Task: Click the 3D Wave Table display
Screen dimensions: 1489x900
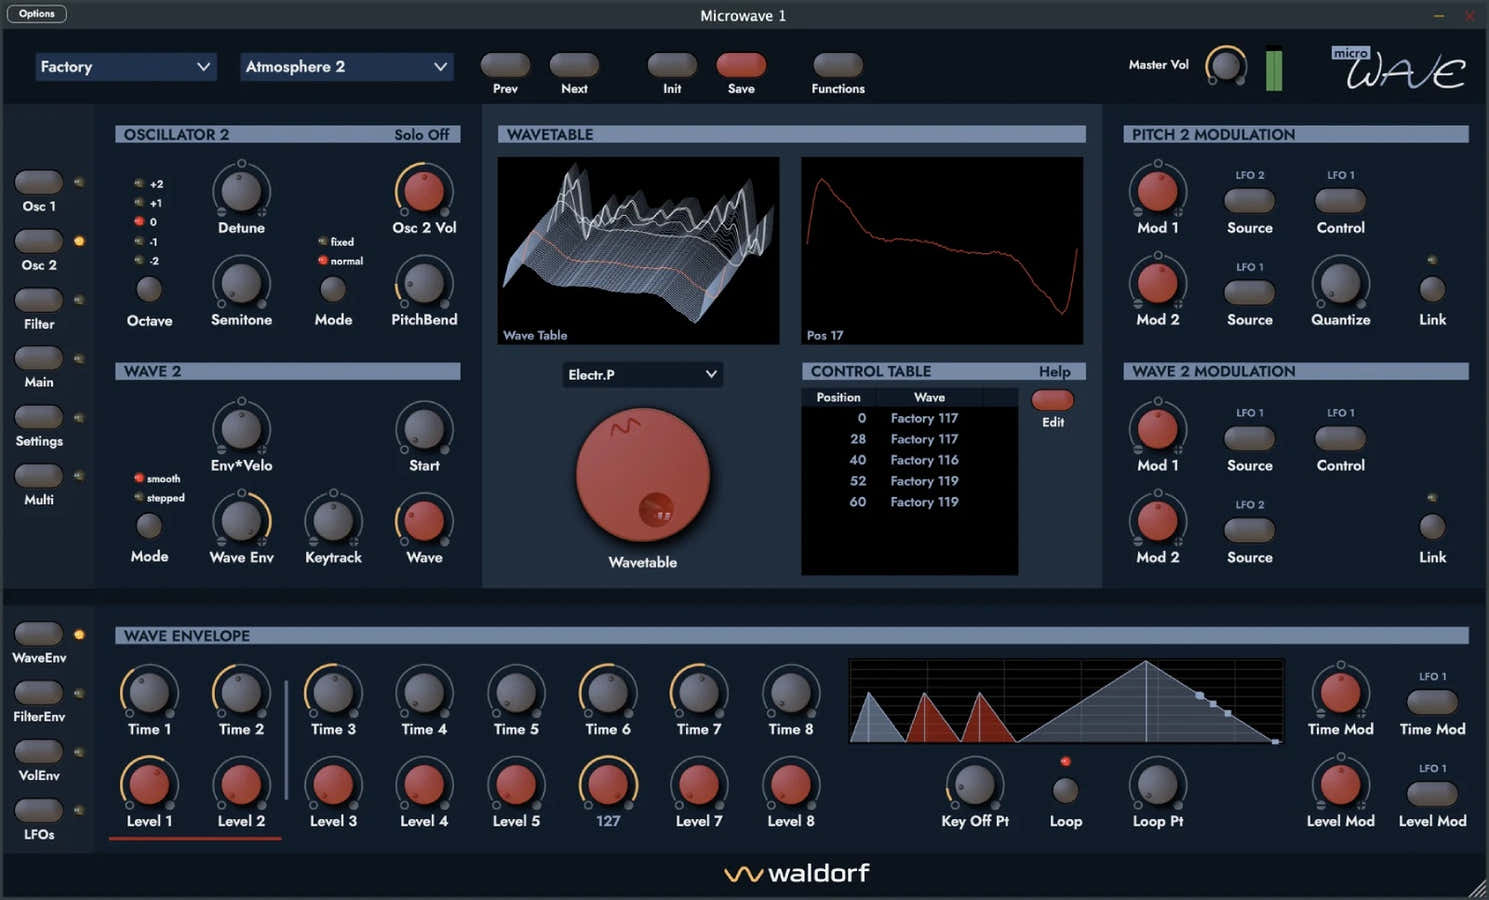Action: click(x=638, y=251)
